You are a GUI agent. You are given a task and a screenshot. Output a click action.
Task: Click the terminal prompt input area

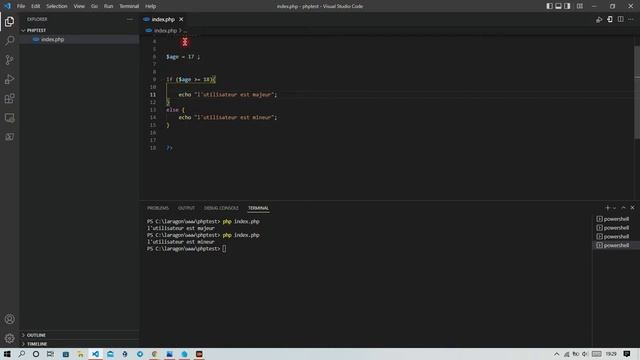(224, 249)
